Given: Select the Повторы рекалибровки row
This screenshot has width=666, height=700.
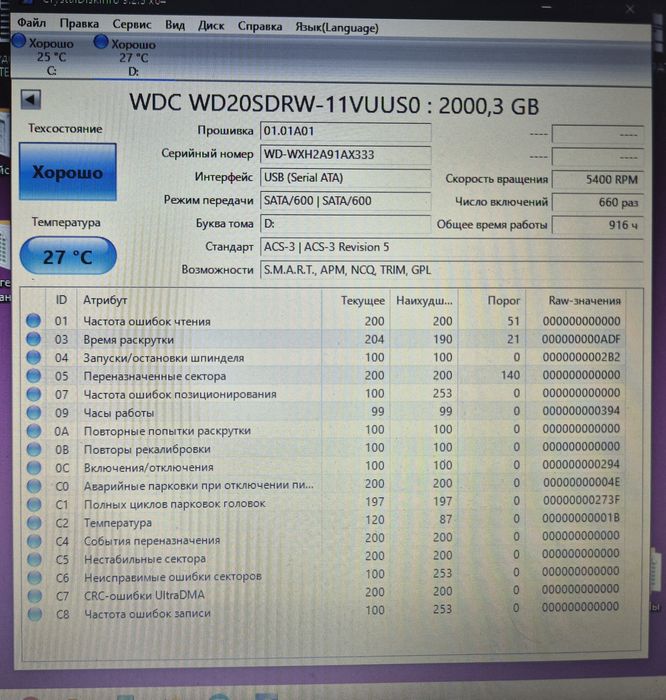Looking at the screenshot, I should 324,448.
